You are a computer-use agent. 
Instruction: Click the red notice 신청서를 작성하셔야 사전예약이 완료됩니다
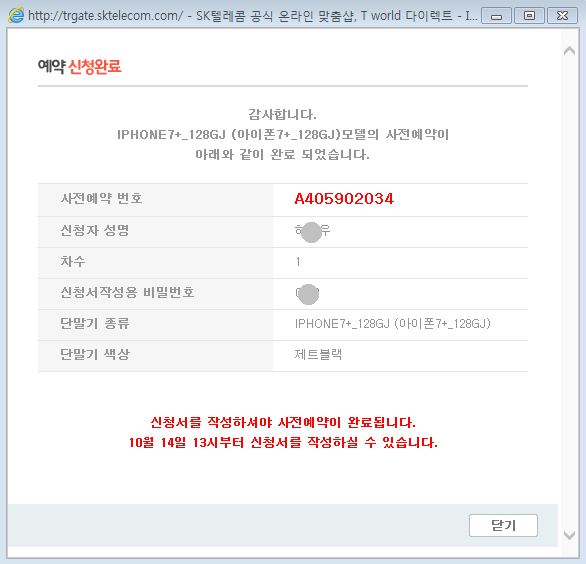(x=283, y=423)
